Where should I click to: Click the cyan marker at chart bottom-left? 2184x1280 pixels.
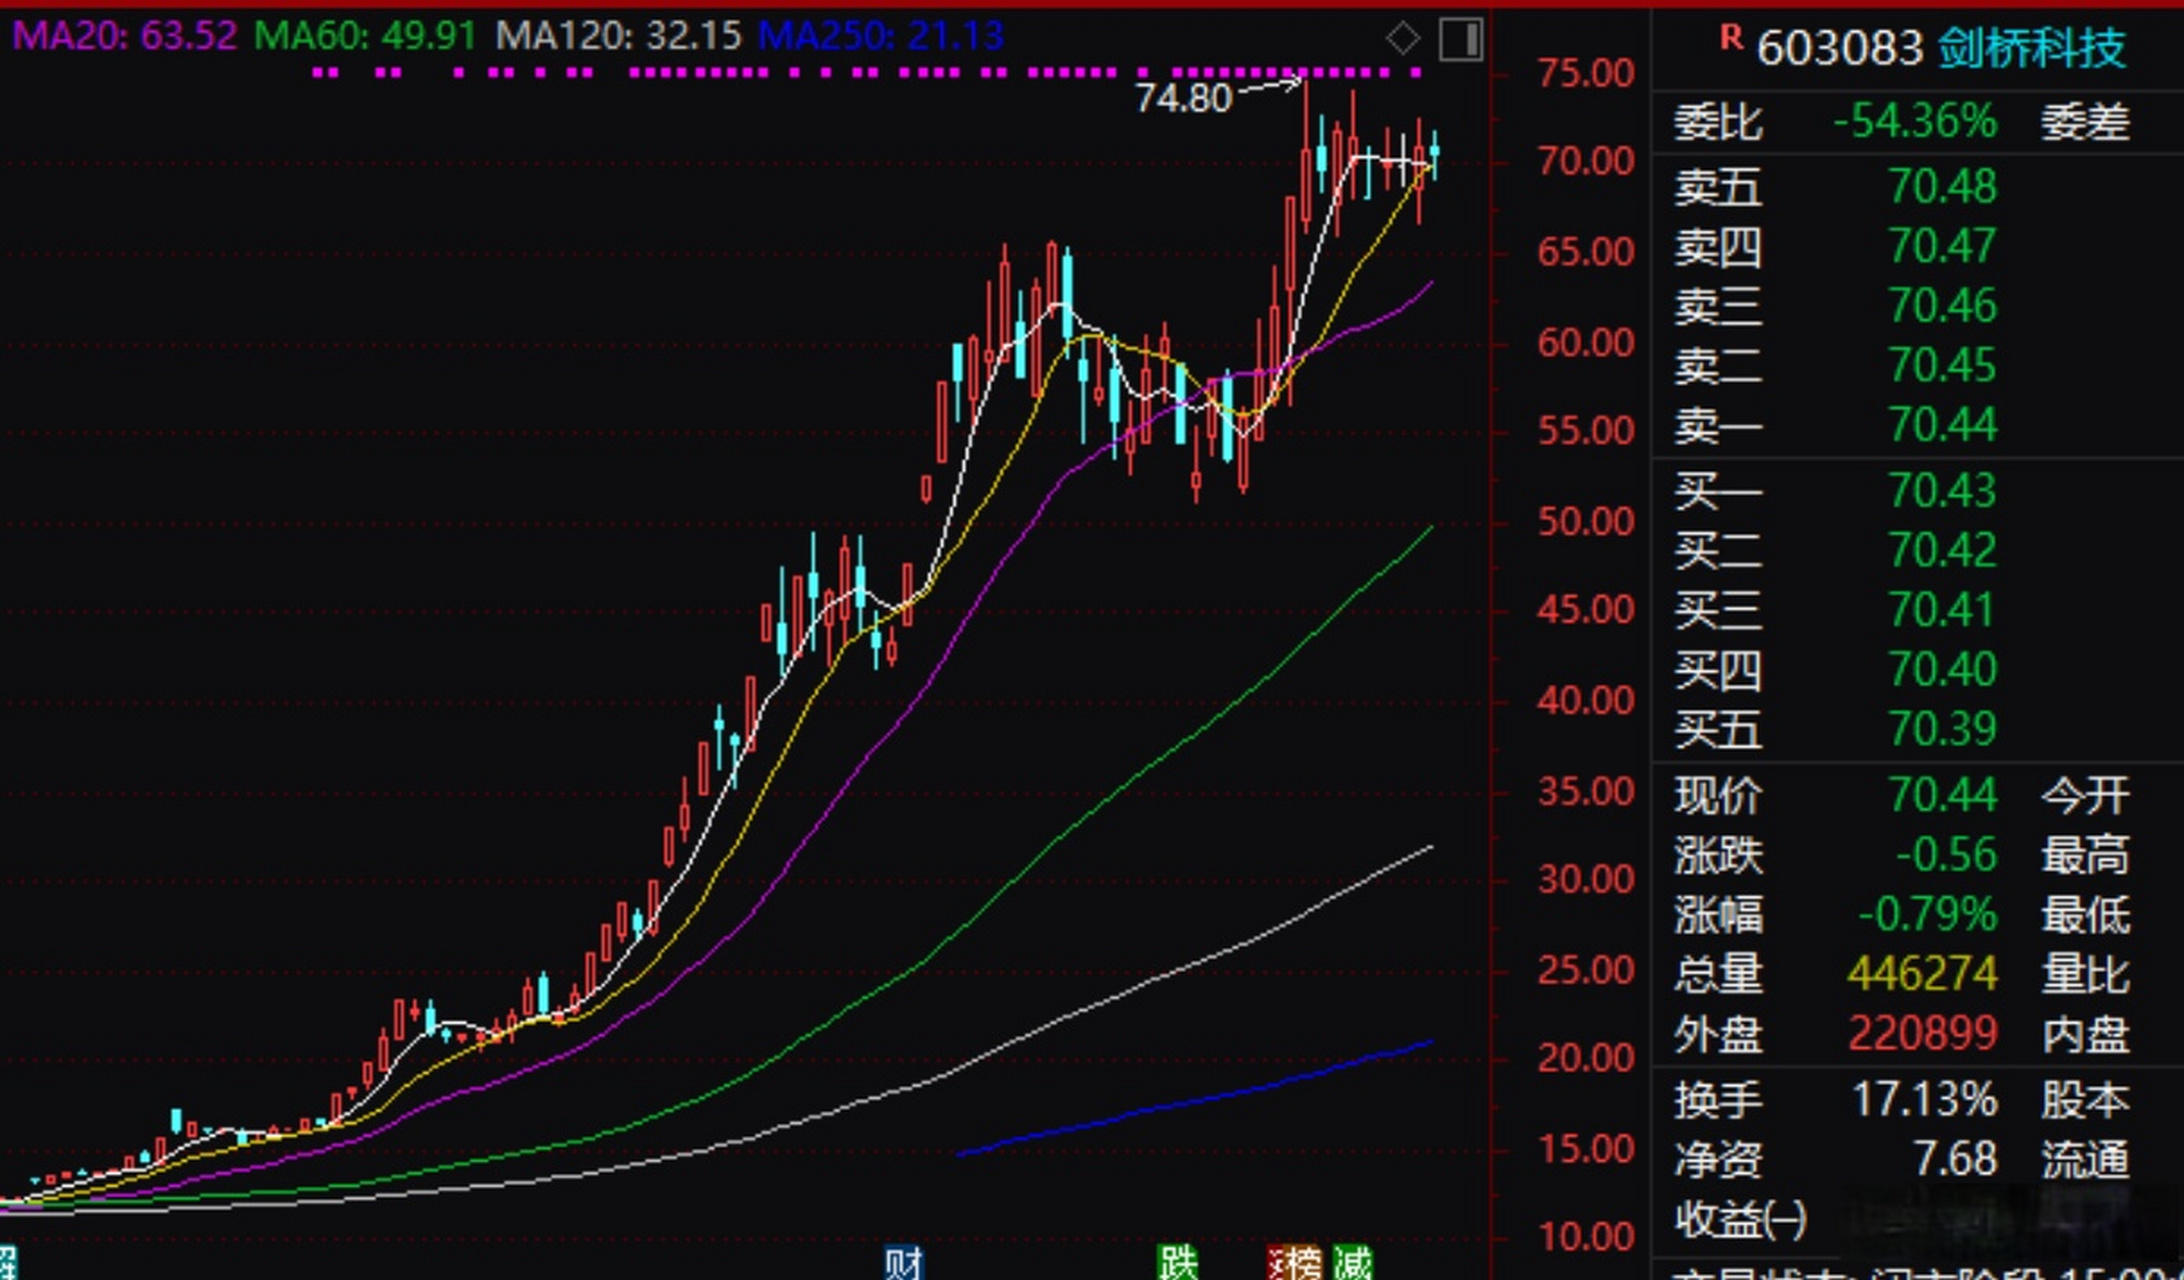(x=8, y=1263)
